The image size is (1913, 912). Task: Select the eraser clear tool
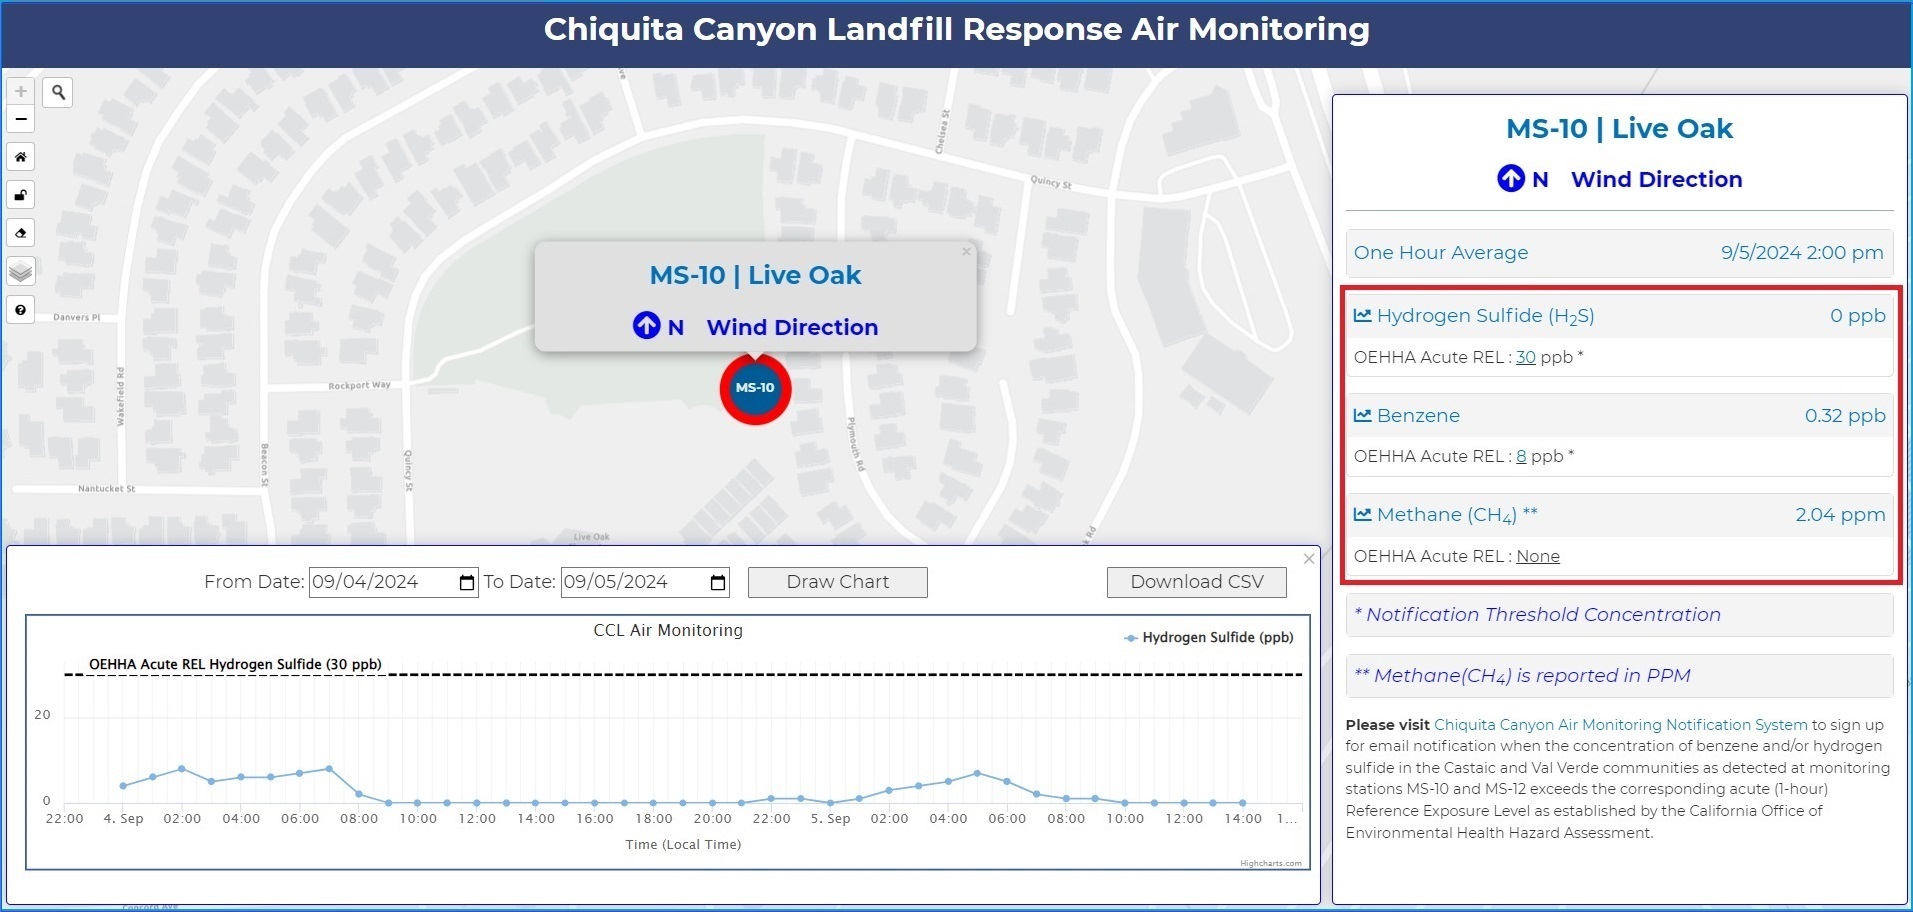(x=21, y=233)
